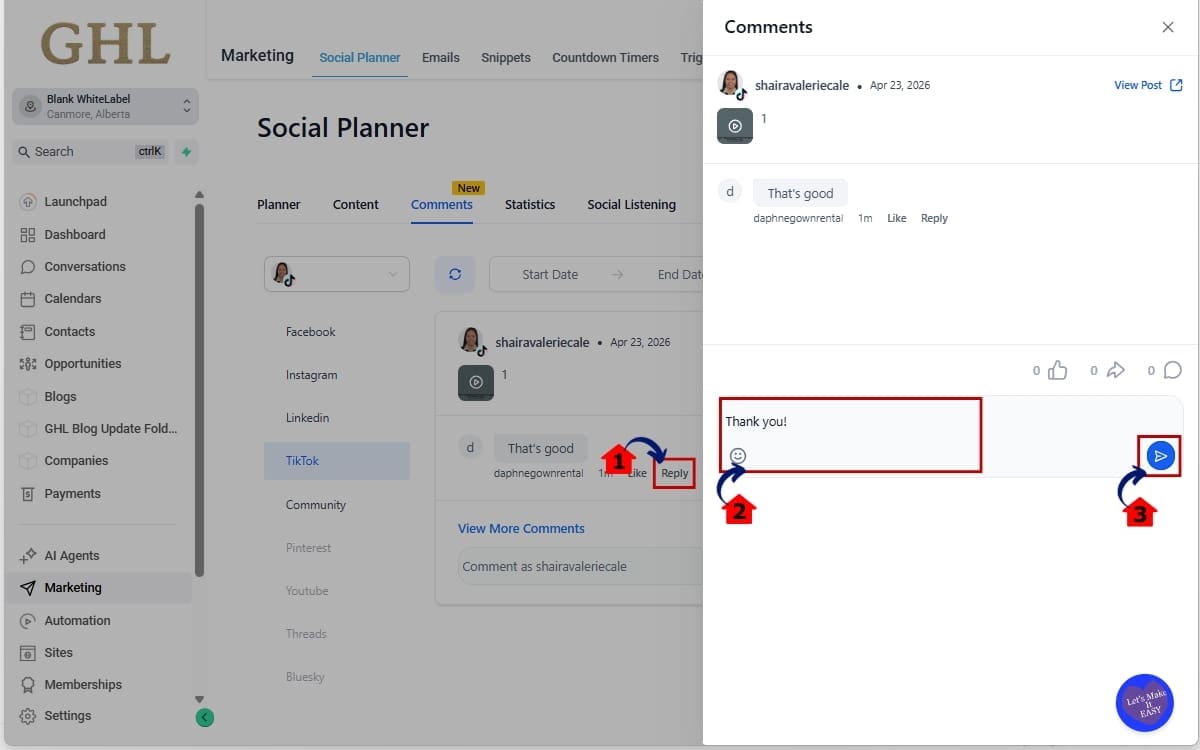Open video thumbnail in main feed post
Screen dimensions: 1200x750
[476, 383]
